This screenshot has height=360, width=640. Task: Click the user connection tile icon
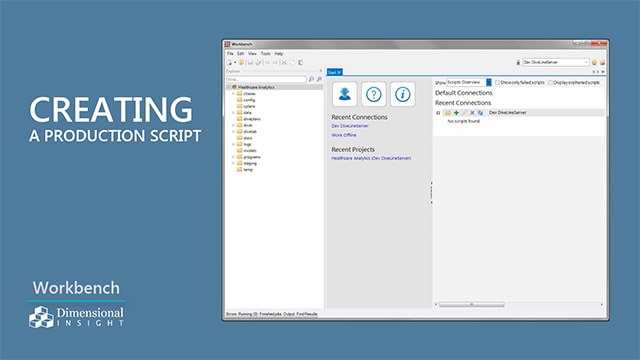click(344, 94)
